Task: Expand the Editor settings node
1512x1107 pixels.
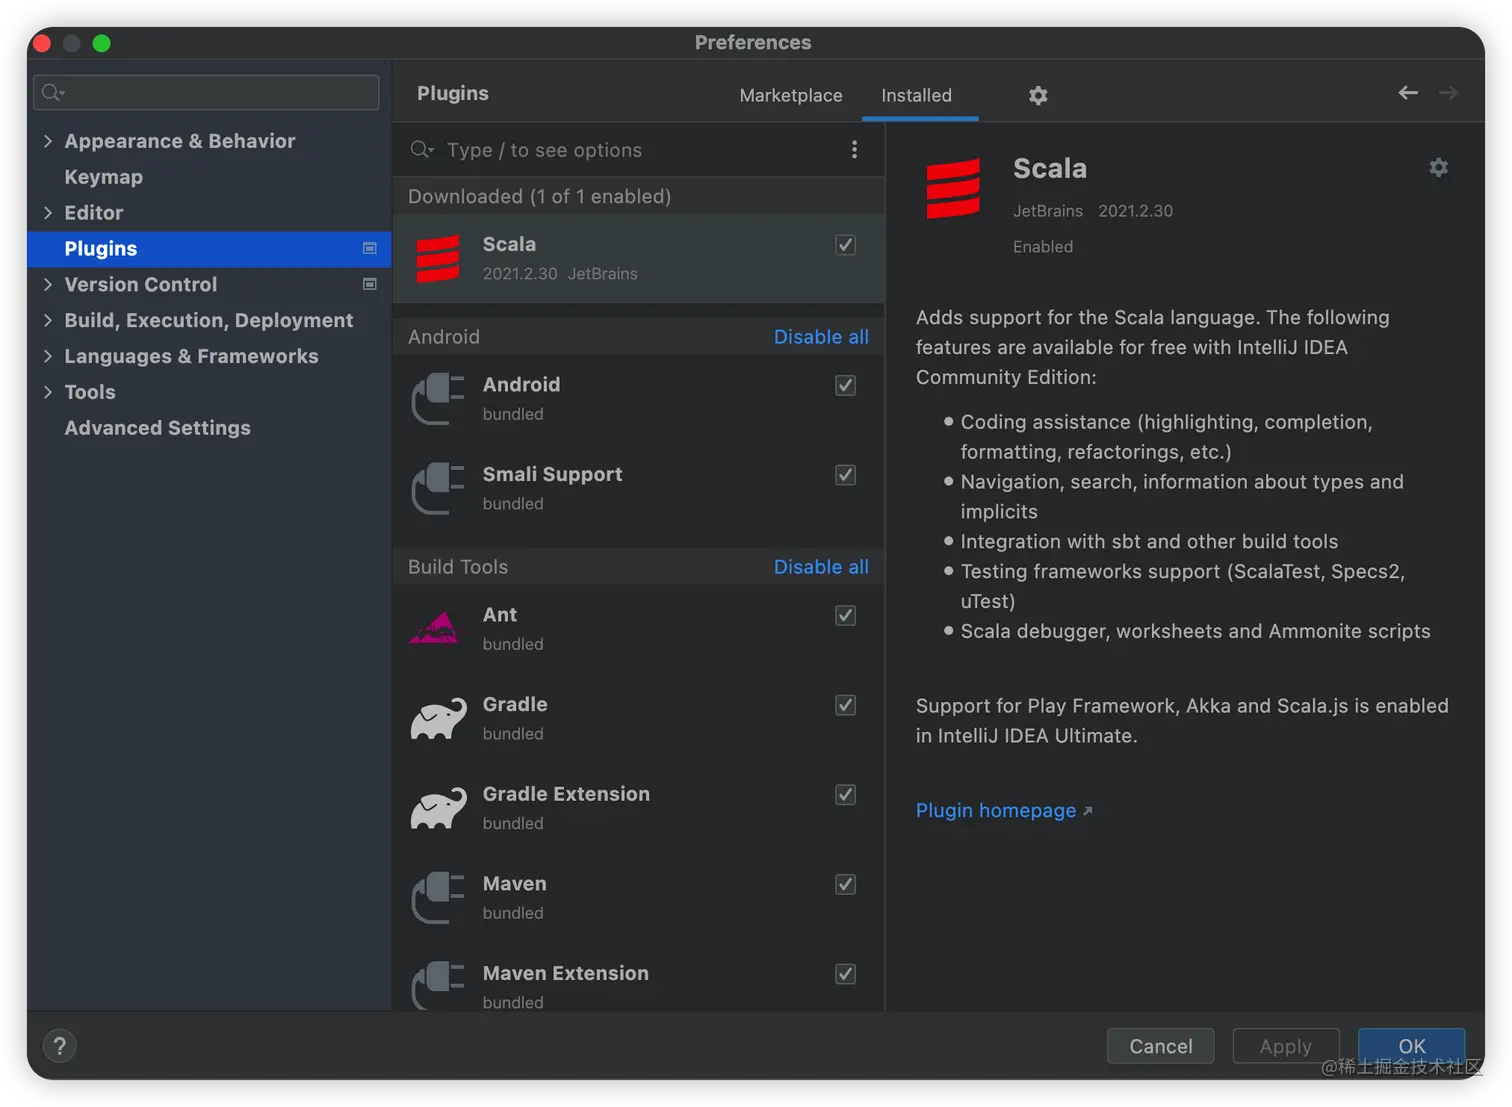Action: click(47, 213)
